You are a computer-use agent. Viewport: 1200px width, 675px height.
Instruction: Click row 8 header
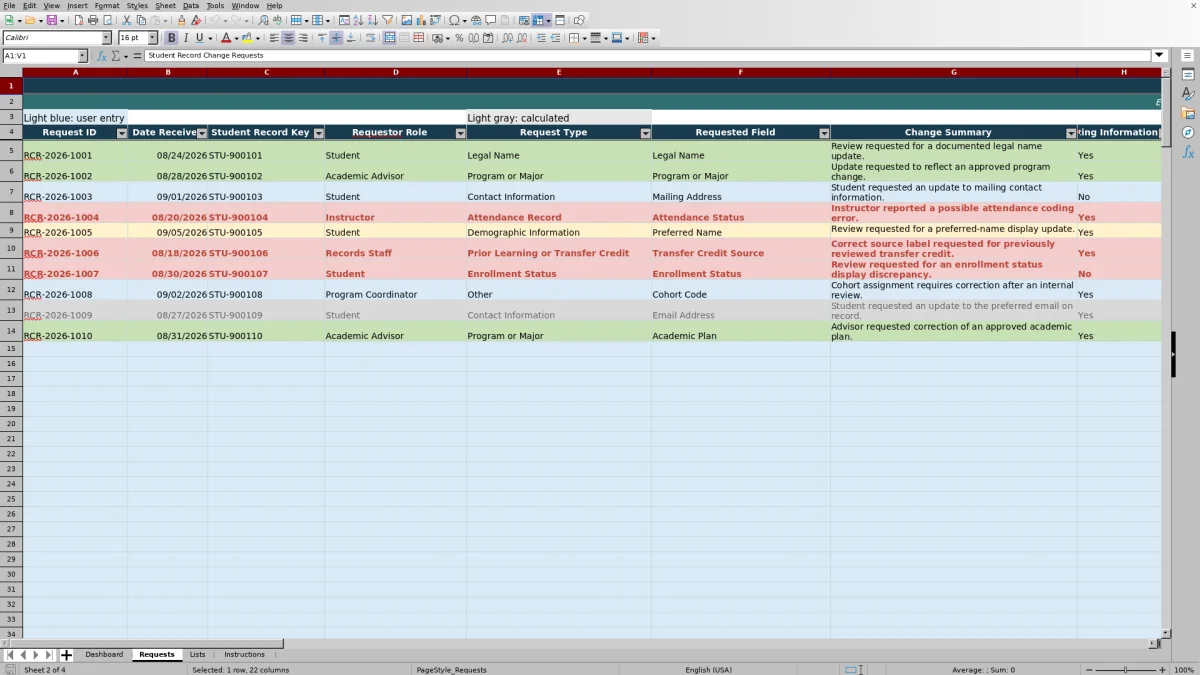[11, 213]
